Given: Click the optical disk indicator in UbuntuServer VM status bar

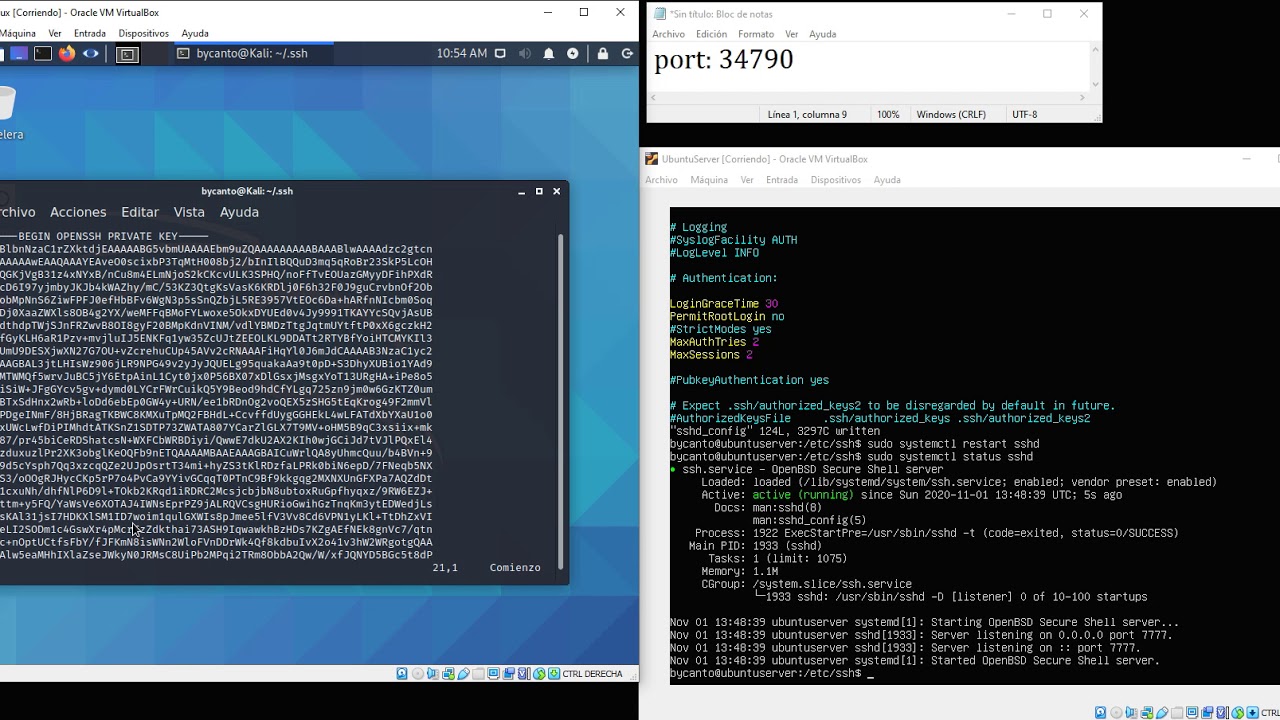Looking at the screenshot, I should (x=1116, y=712).
